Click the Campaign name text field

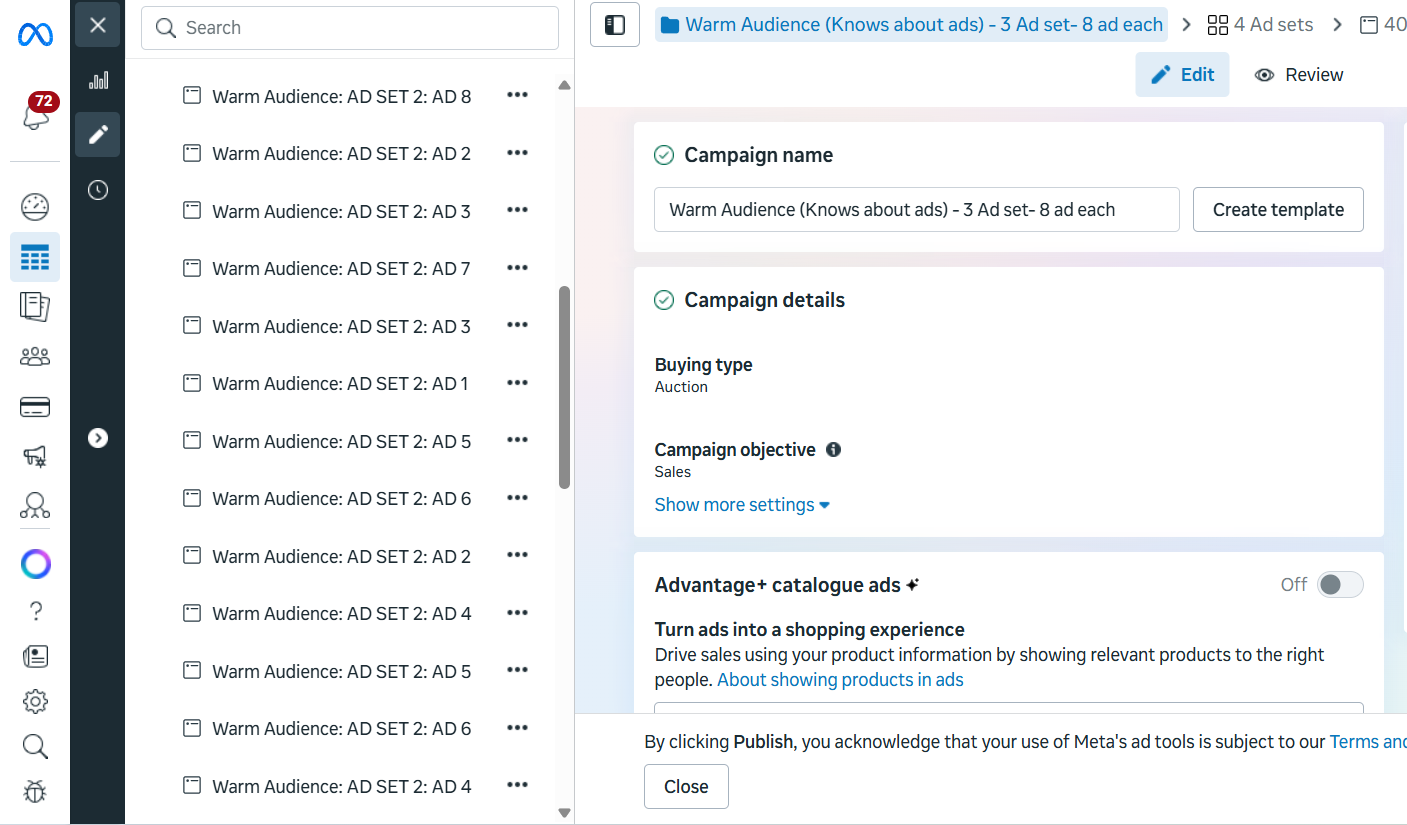[x=916, y=210]
